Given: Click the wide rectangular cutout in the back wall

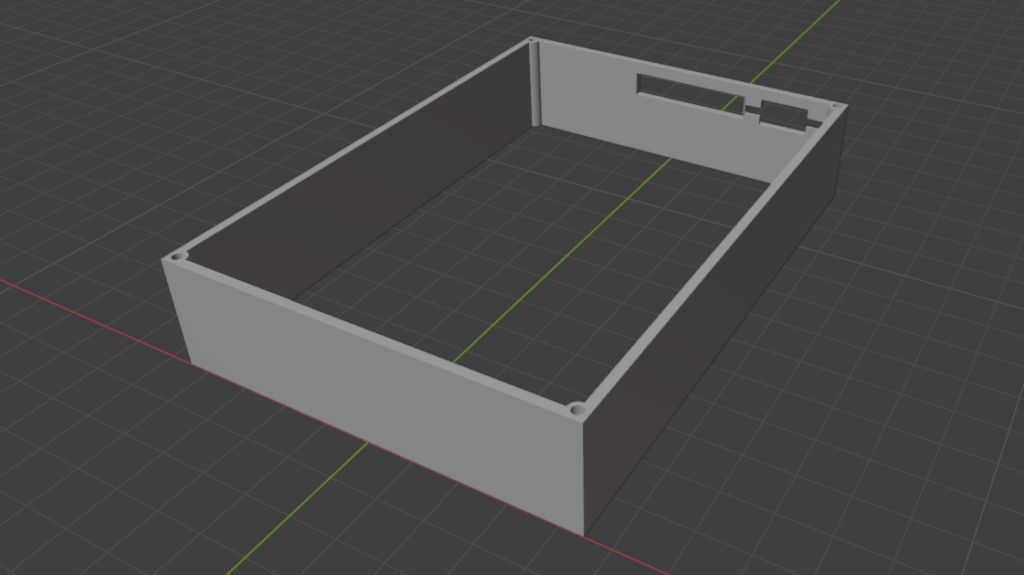Looking at the screenshot, I should (x=691, y=95).
